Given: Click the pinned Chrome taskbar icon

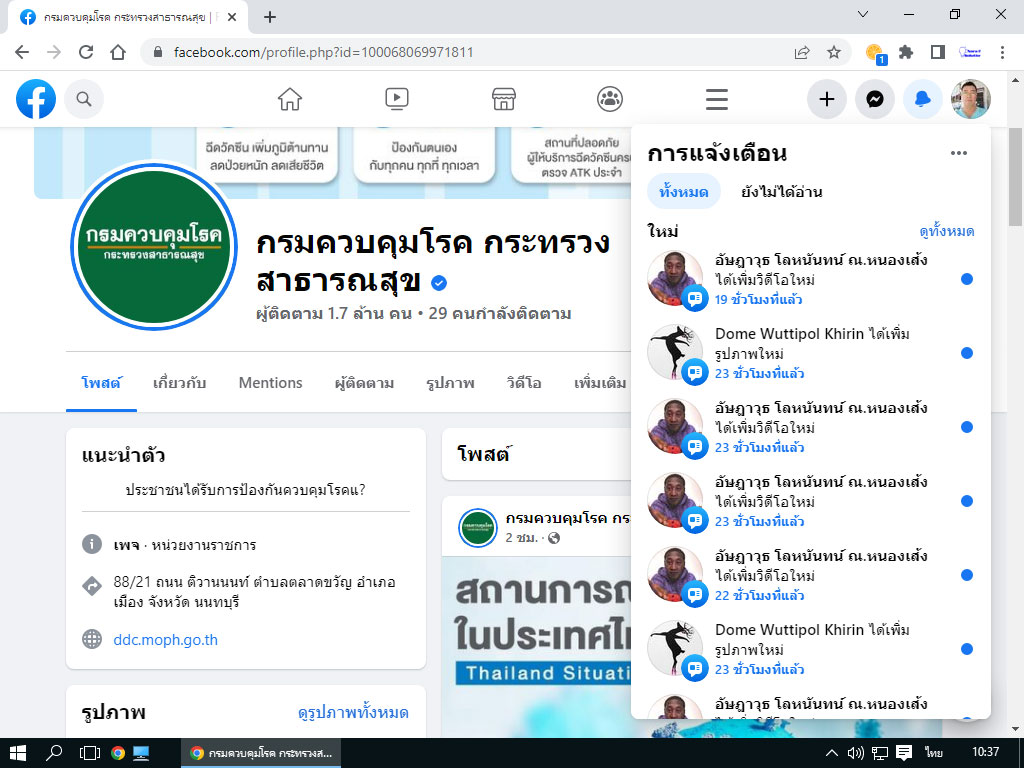Looking at the screenshot, I should coord(118,753).
